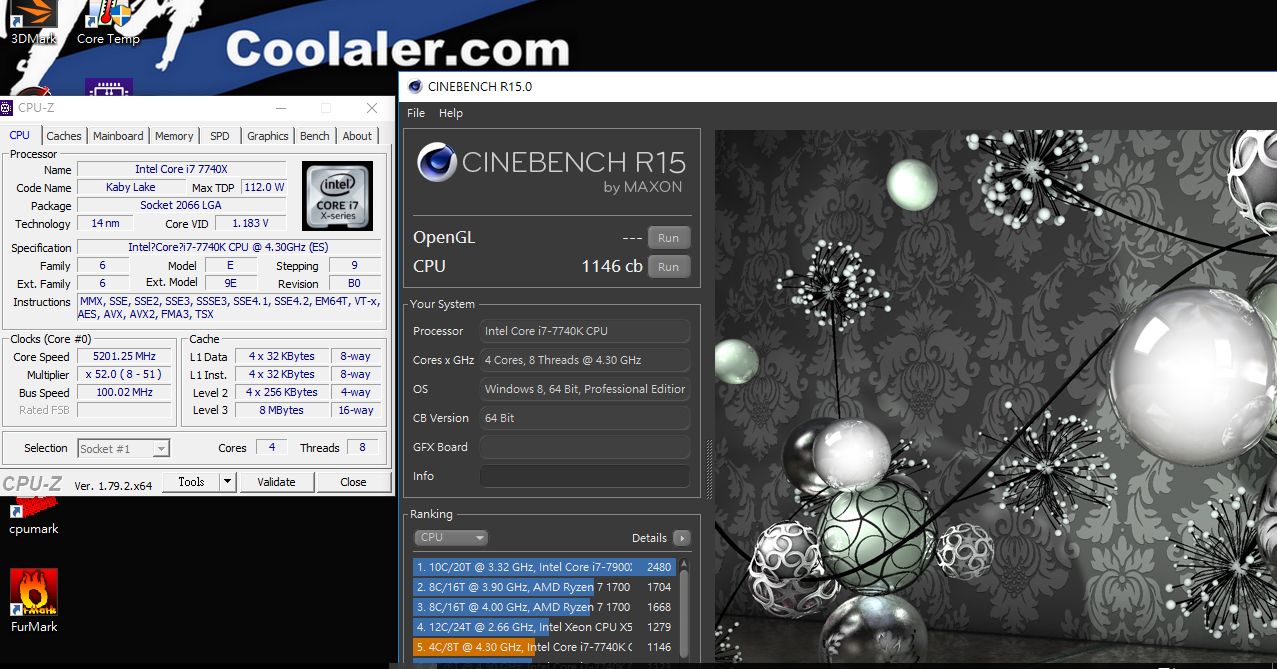Click the GFX Board field
The image size is (1277, 669).
585,447
